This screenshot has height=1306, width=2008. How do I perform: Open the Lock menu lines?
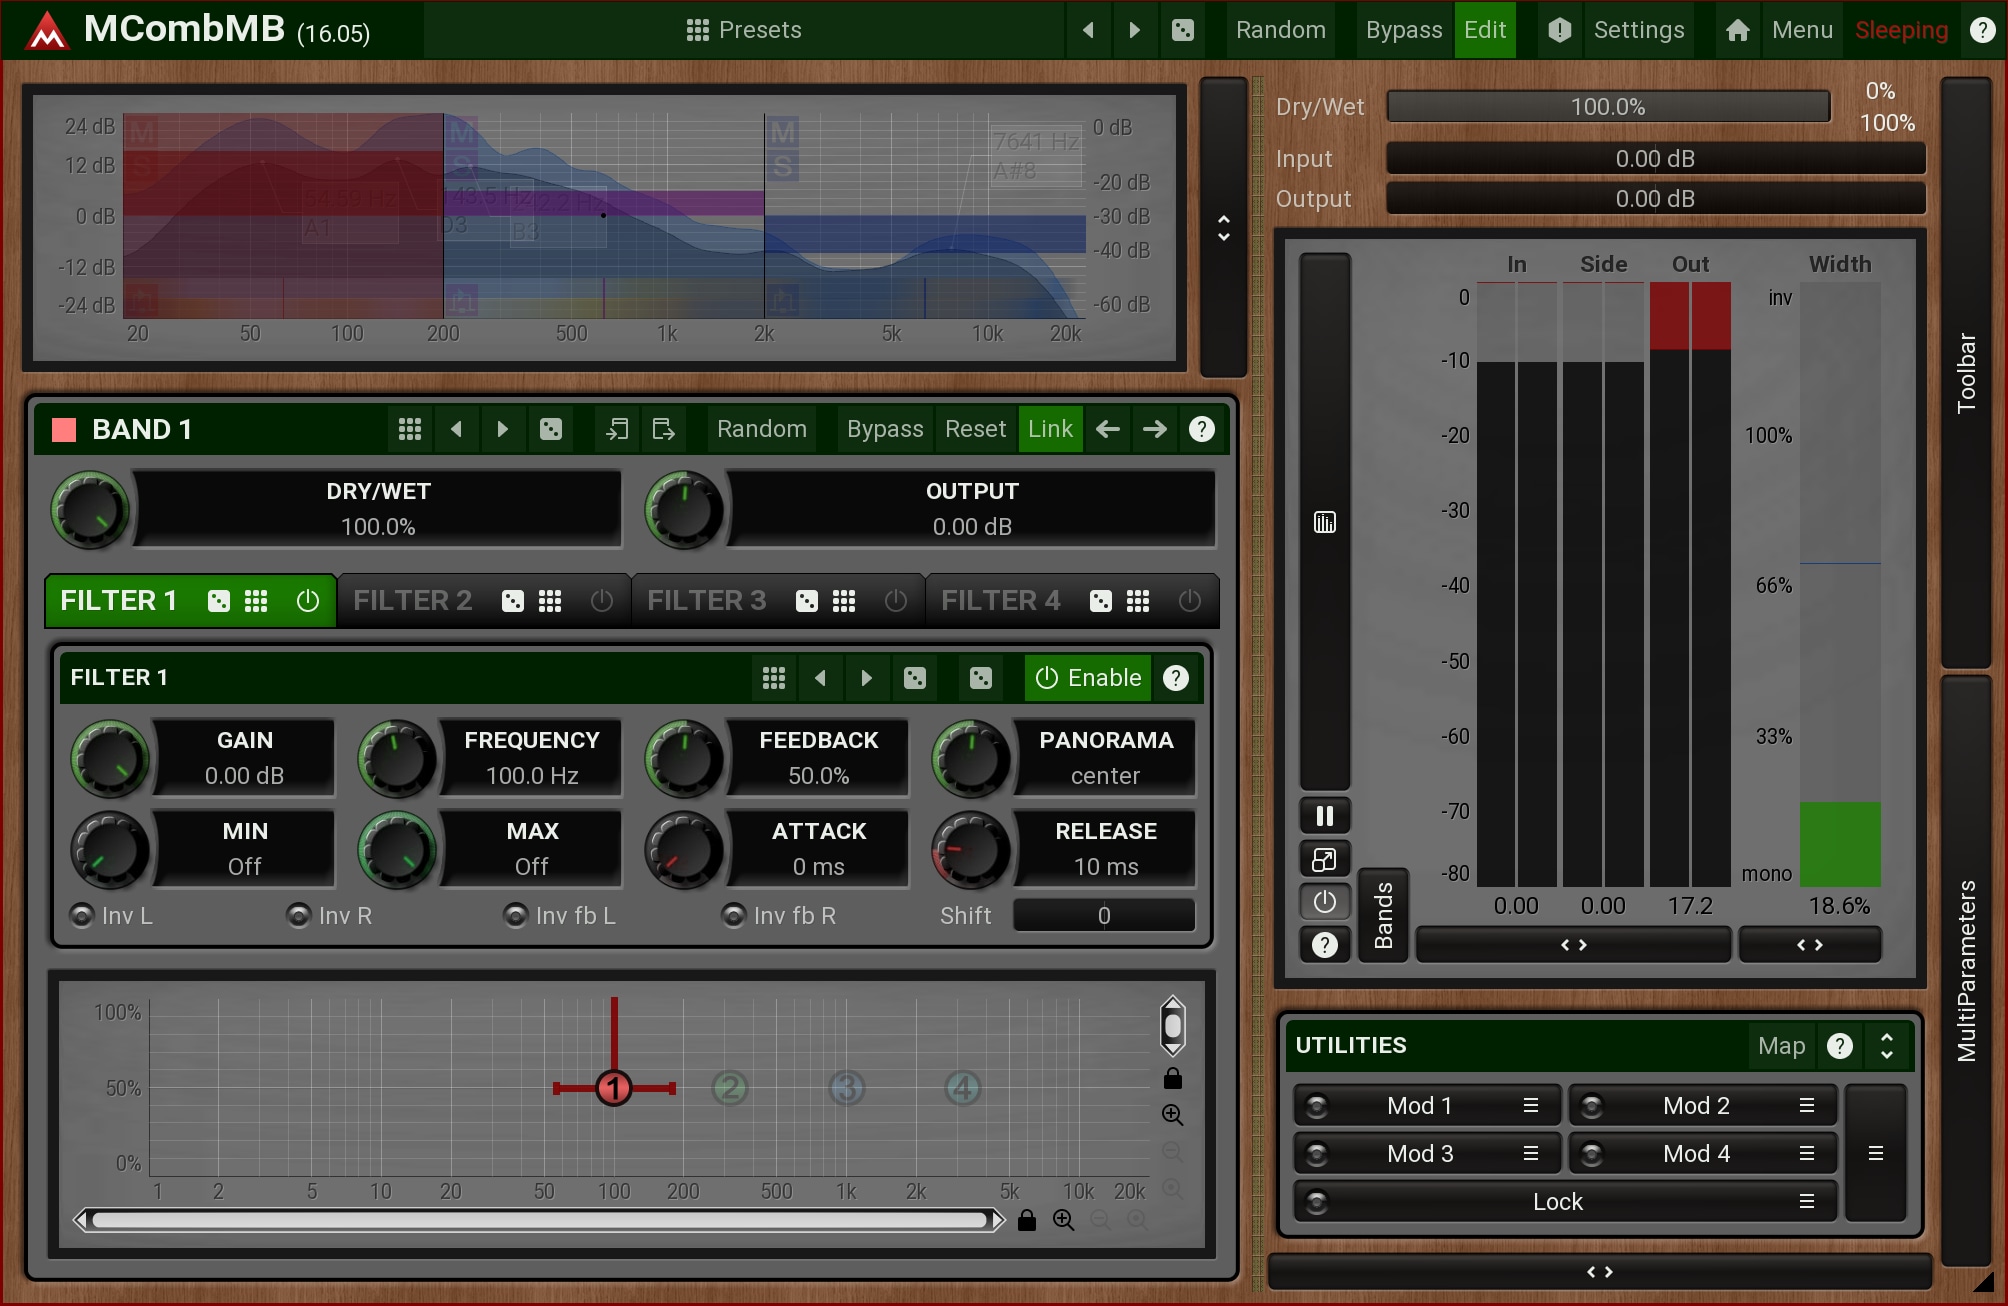[x=1807, y=1202]
